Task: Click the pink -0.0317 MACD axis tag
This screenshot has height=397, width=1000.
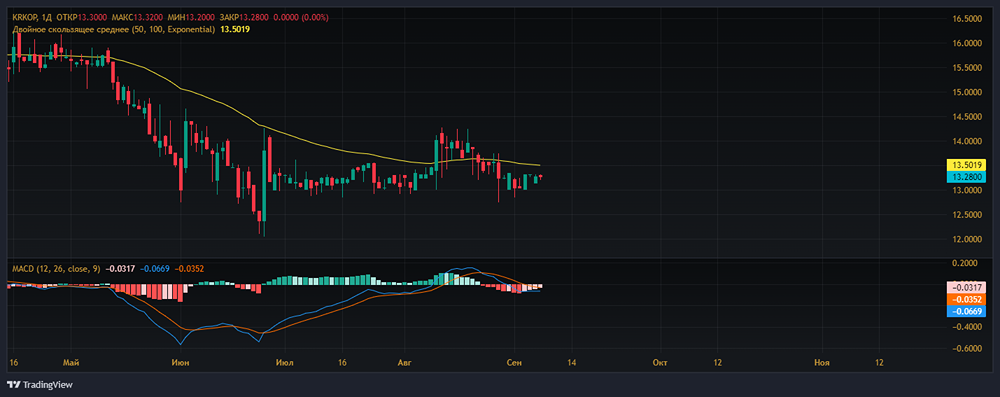Action: pos(967,287)
